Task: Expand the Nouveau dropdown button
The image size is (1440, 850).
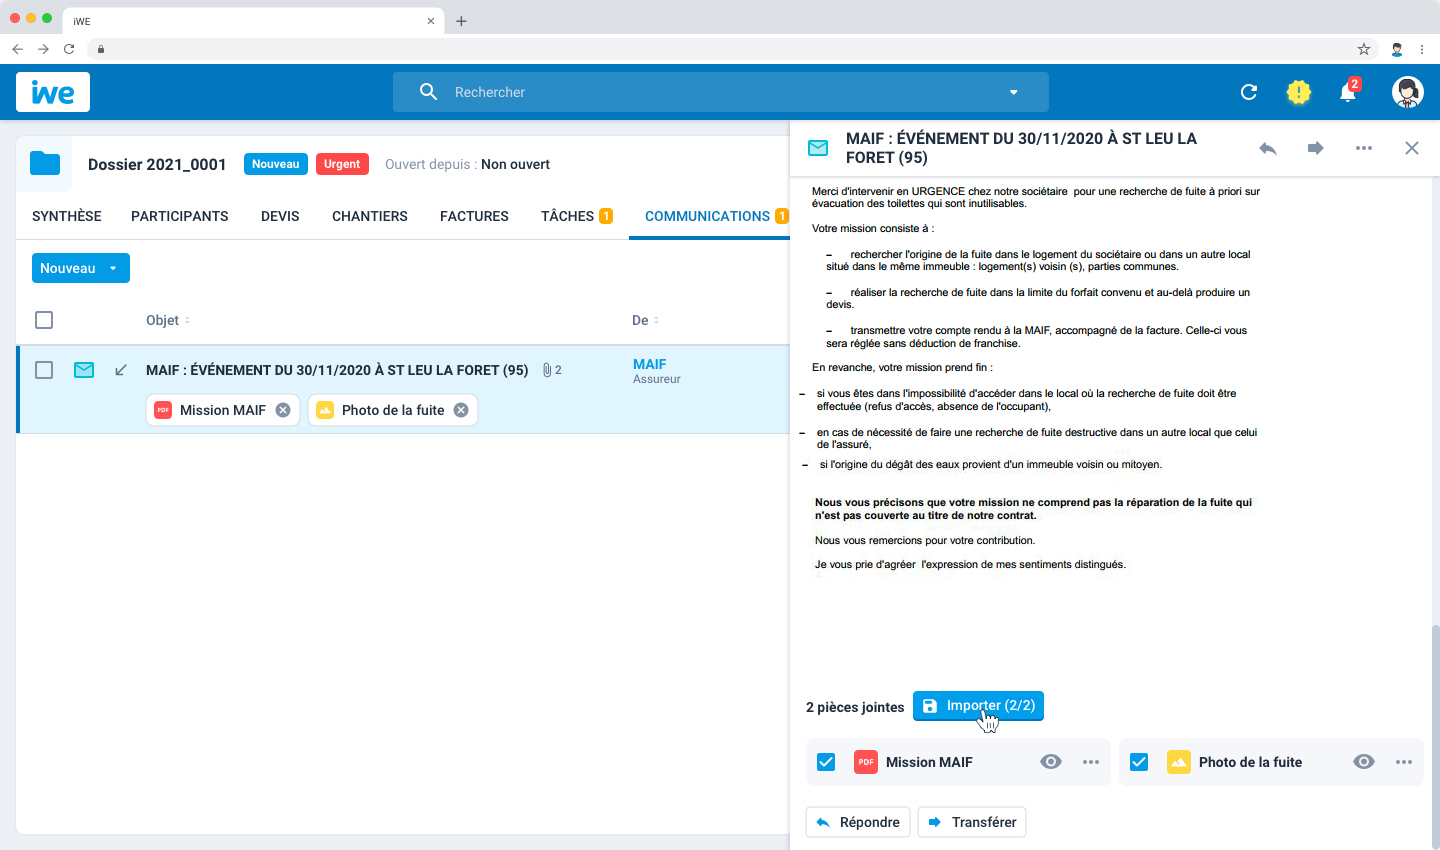Action: [x=81, y=268]
